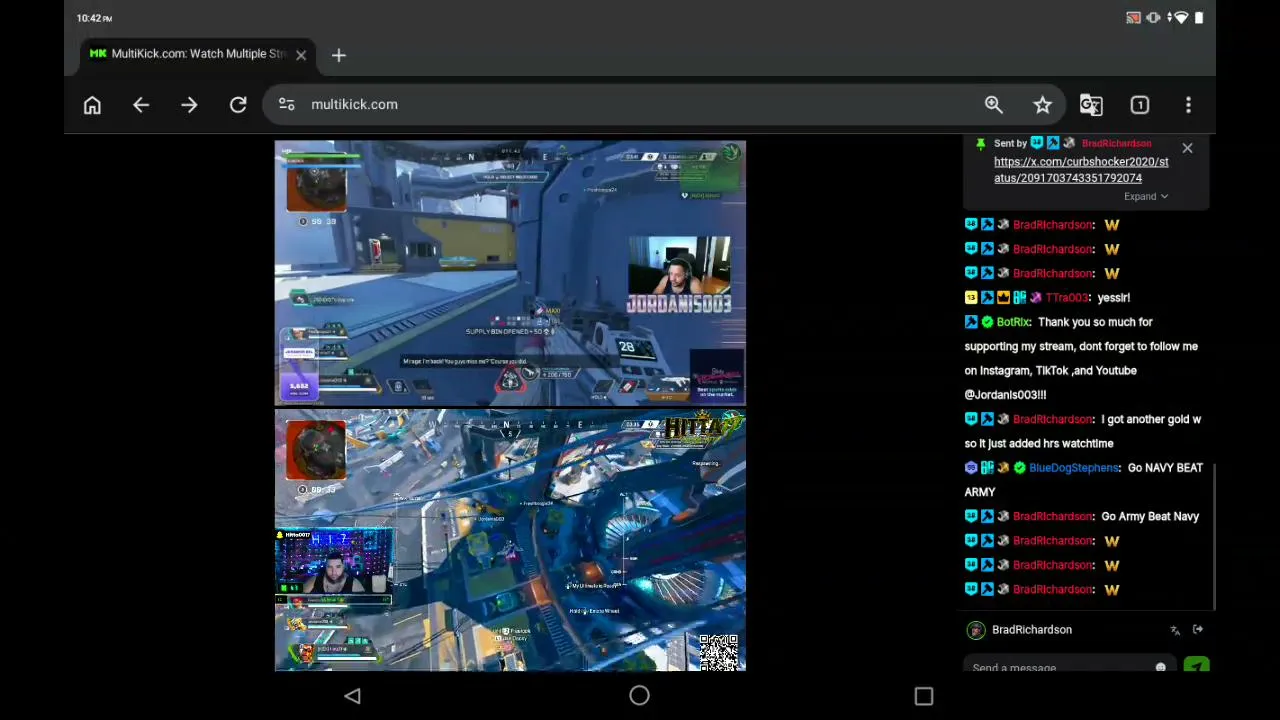Screen dimensions: 1280x720
Task: Click the bottom HITTA stream video
Action: click(x=510, y=540)
